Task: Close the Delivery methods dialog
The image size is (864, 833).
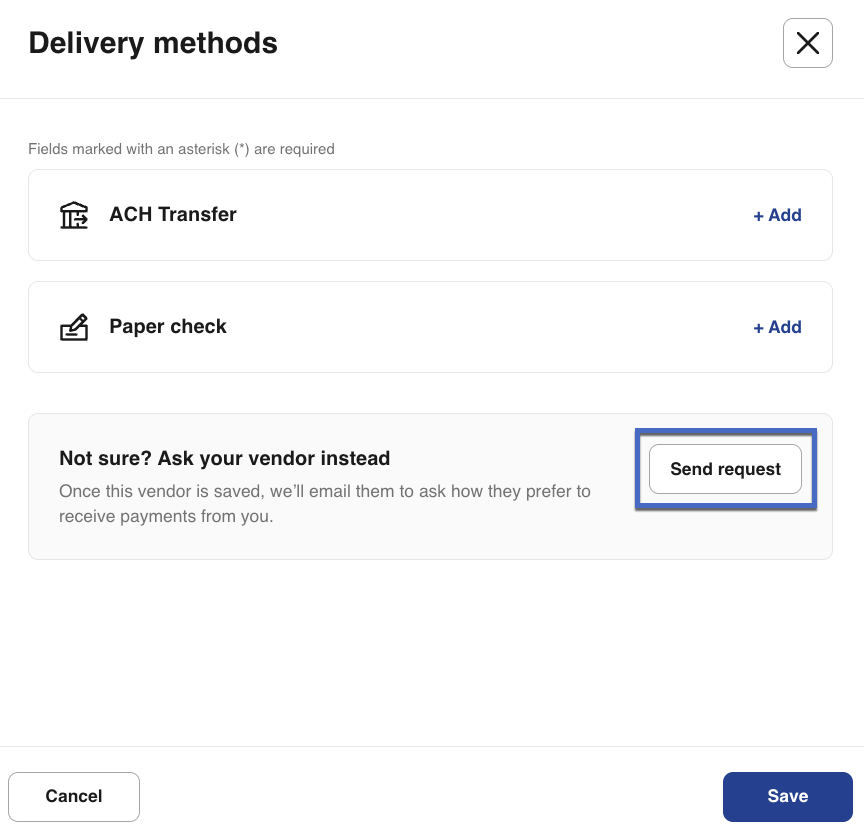Action: pyautogui.click(x=807, y=43)
